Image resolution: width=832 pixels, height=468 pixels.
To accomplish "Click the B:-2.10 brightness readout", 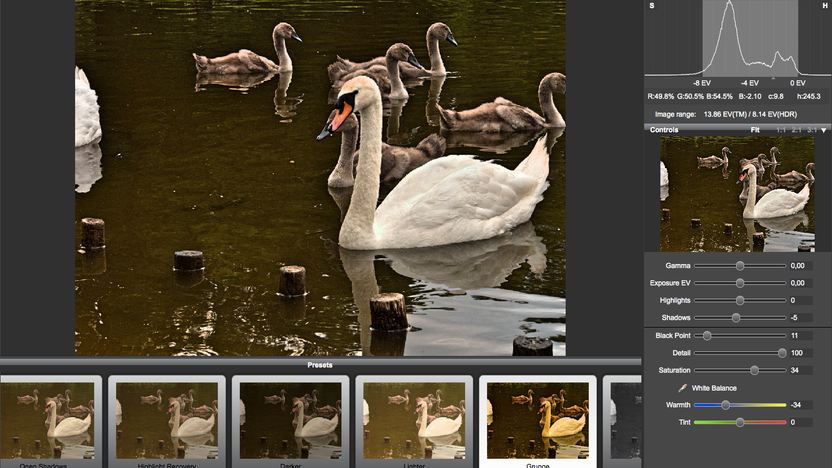I will (749, 97).
